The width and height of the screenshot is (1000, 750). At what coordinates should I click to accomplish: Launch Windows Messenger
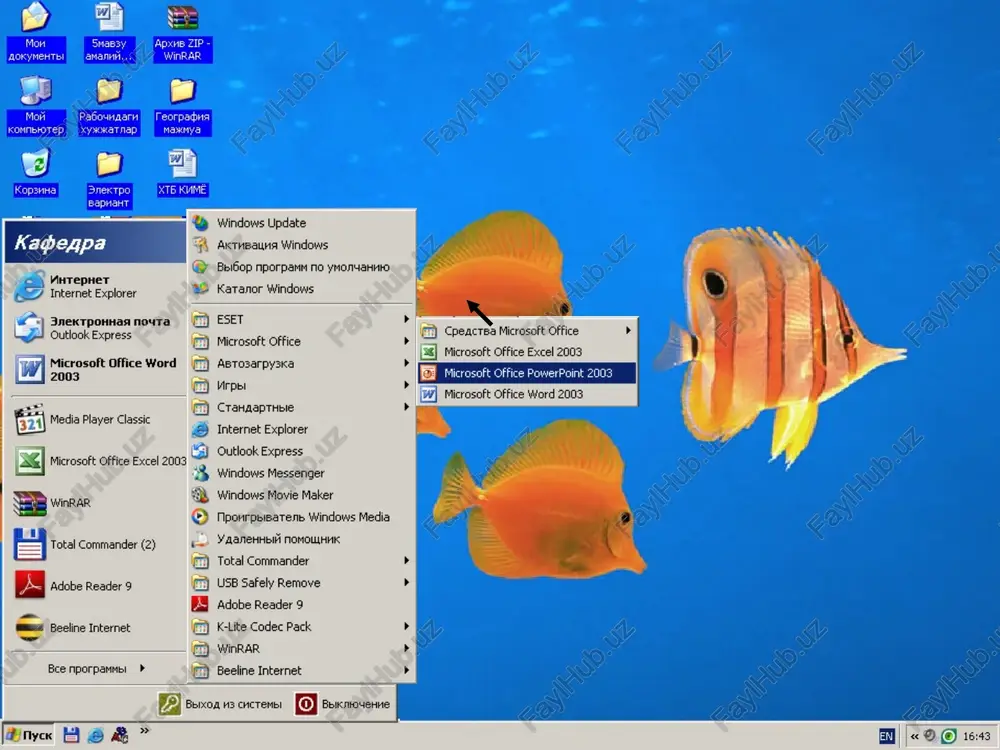tap(301, 473)
